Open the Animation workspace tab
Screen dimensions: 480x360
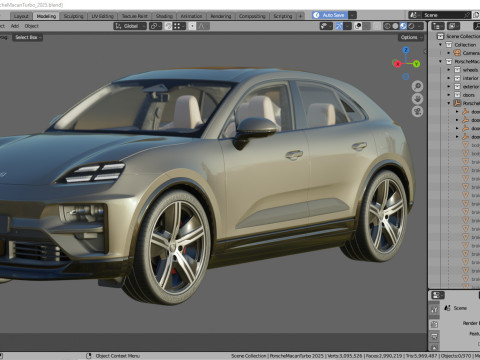191,16
